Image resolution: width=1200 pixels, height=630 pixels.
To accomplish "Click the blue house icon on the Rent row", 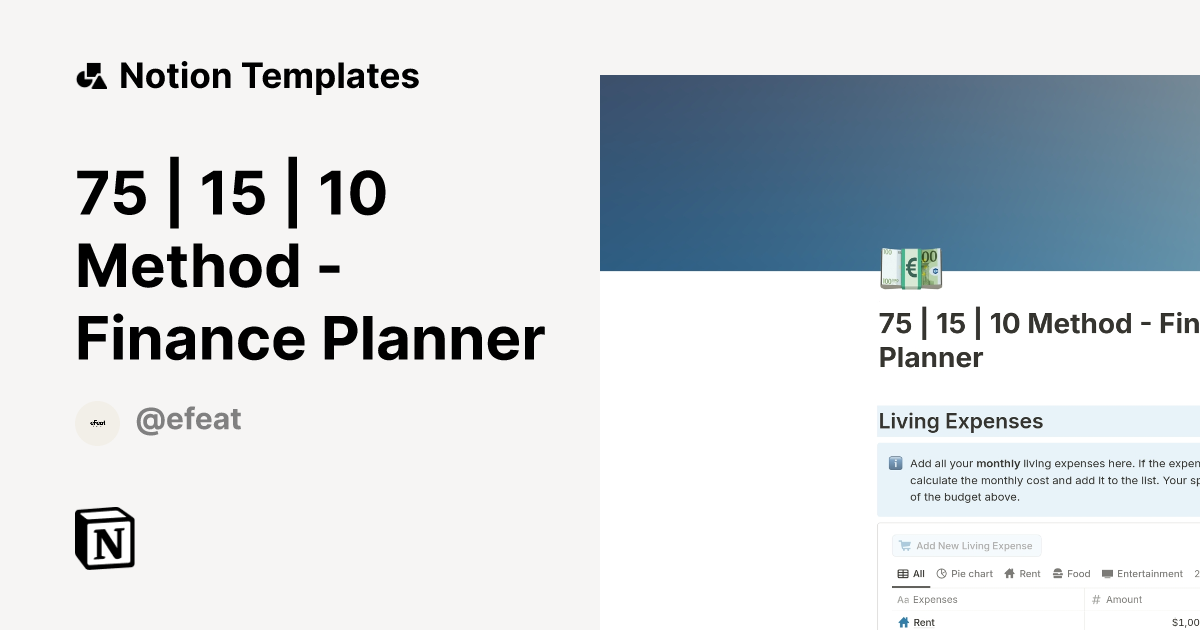I will [x=903, y=622].
